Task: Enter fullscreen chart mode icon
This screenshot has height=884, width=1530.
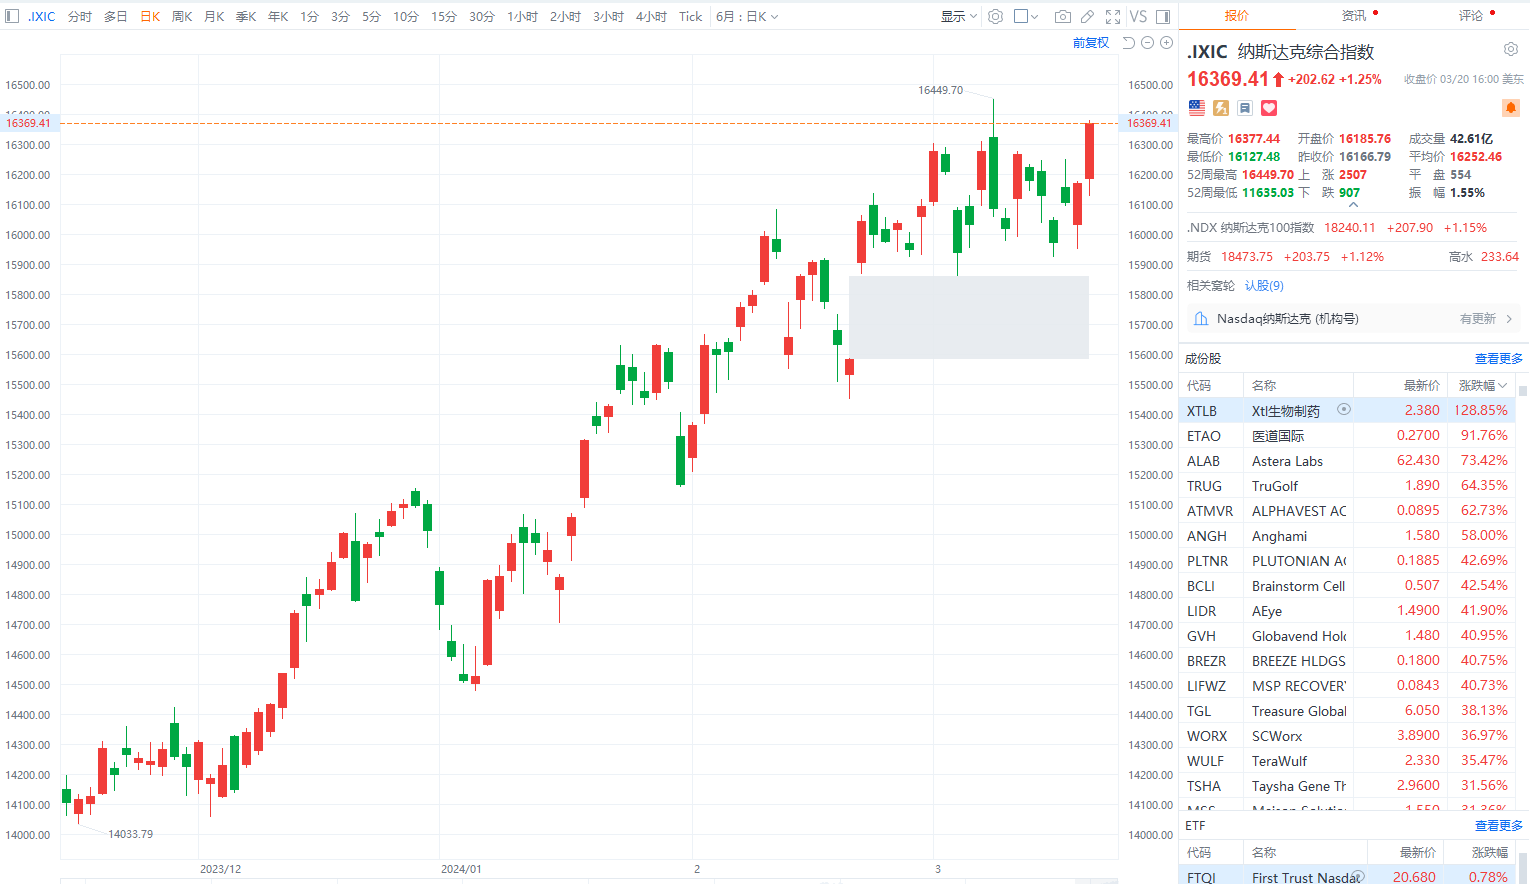Action: point(1113,17)
